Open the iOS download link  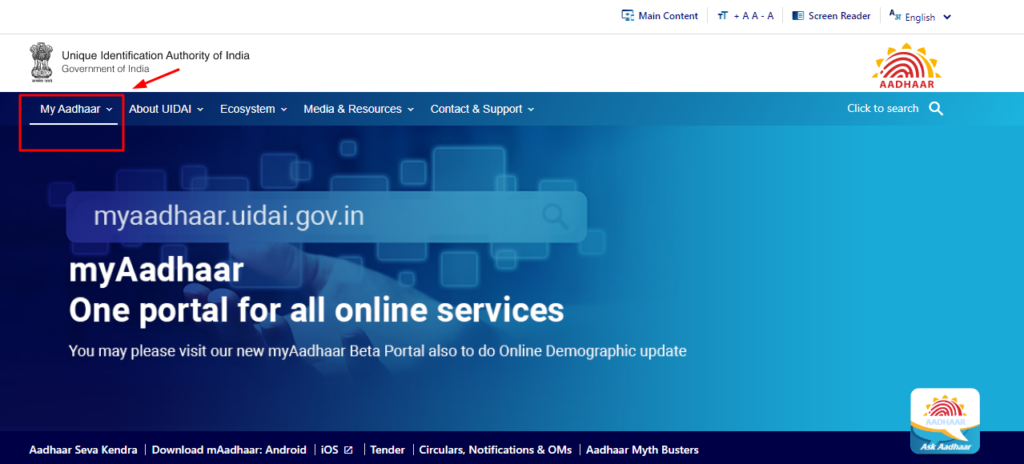pos(330,450)
